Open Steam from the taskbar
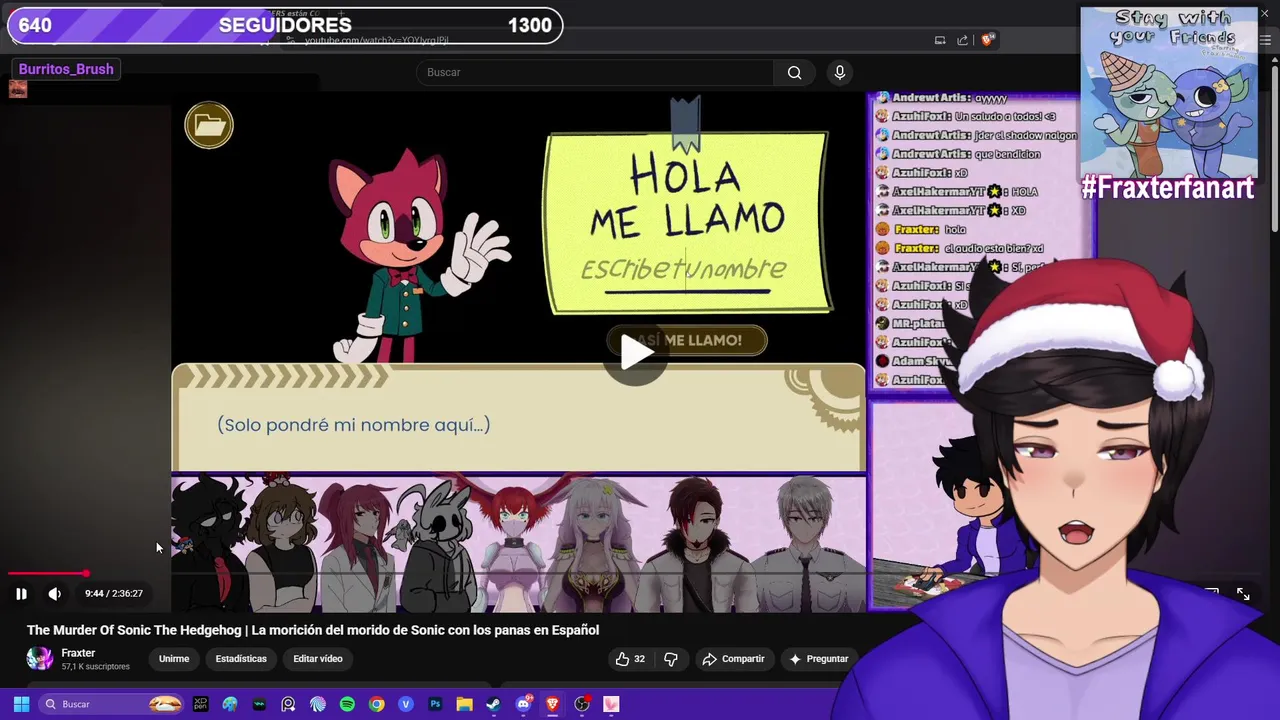The width and height of the screenshot is (1280, 720). (x=493, y=704)
